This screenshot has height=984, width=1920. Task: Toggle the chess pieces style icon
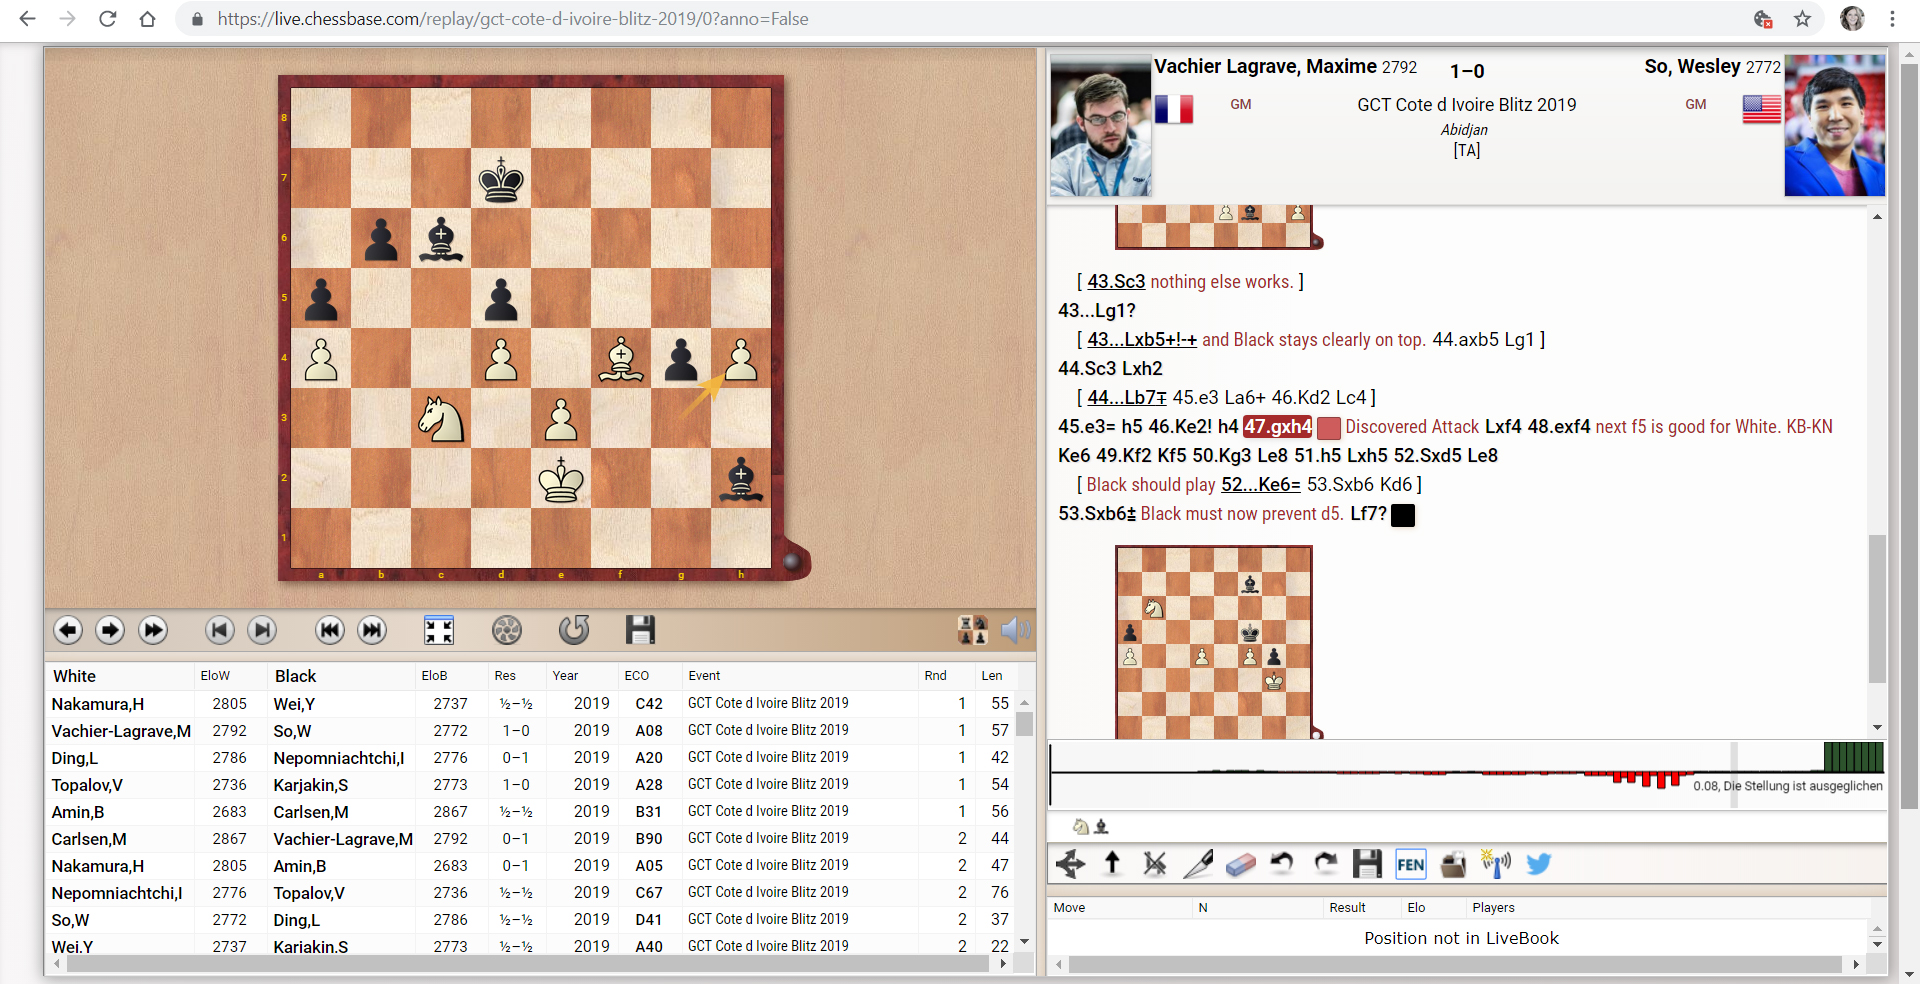972,630
